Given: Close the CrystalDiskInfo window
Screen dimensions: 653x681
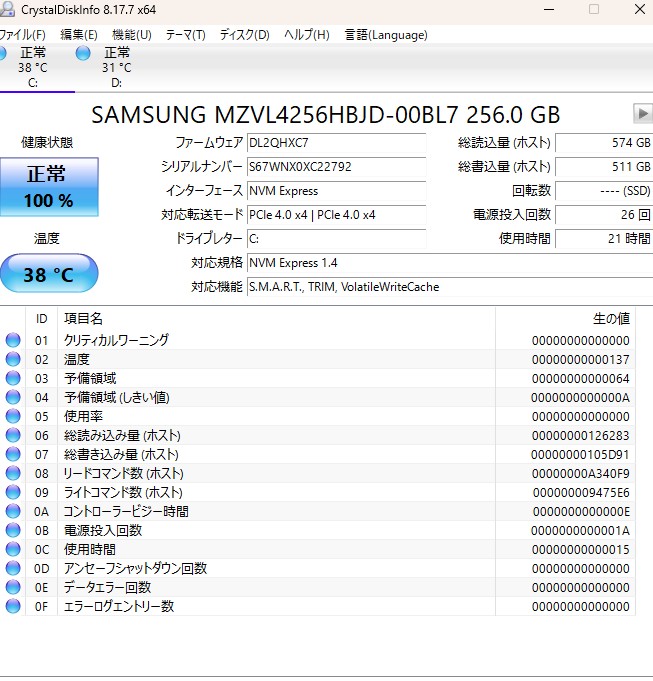Looking at the screenshot, I should click(x=640, y=9).
